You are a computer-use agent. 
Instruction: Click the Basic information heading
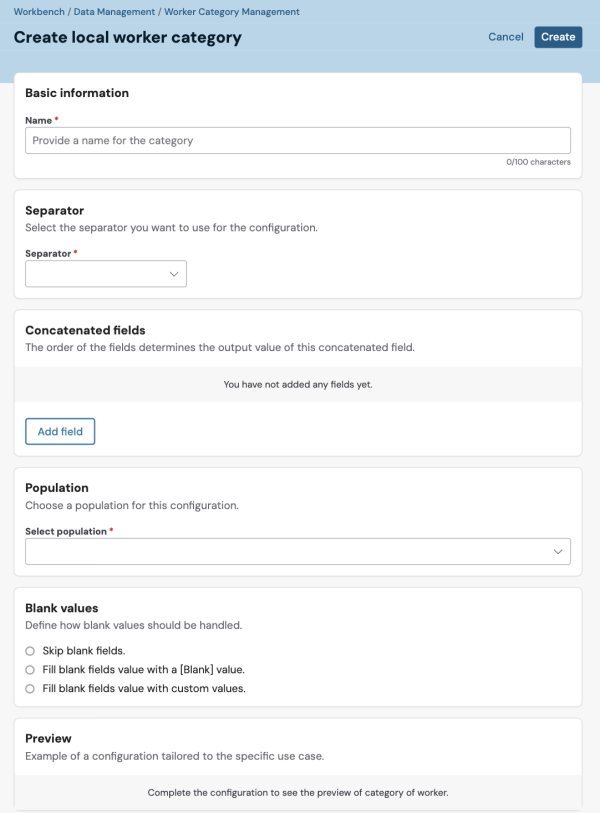pos(77,93)
